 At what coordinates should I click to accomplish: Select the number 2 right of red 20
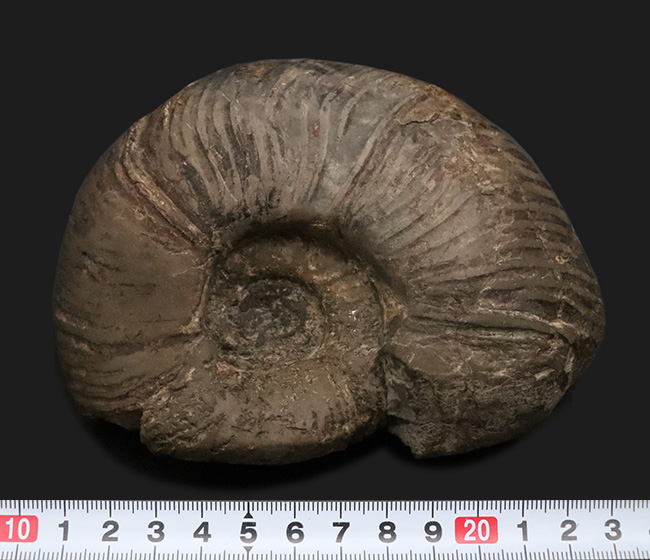click(x=568, y=530)
